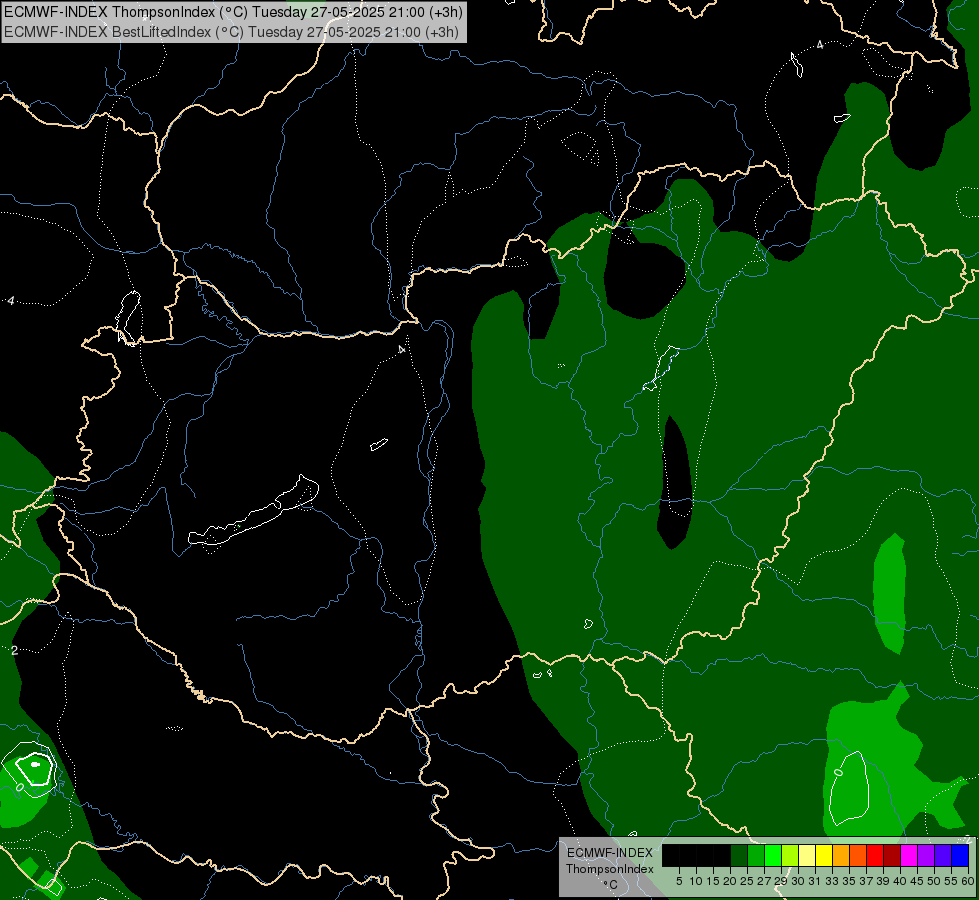Click the orange-red 35–37 legend swatch

tap(858, 855)
